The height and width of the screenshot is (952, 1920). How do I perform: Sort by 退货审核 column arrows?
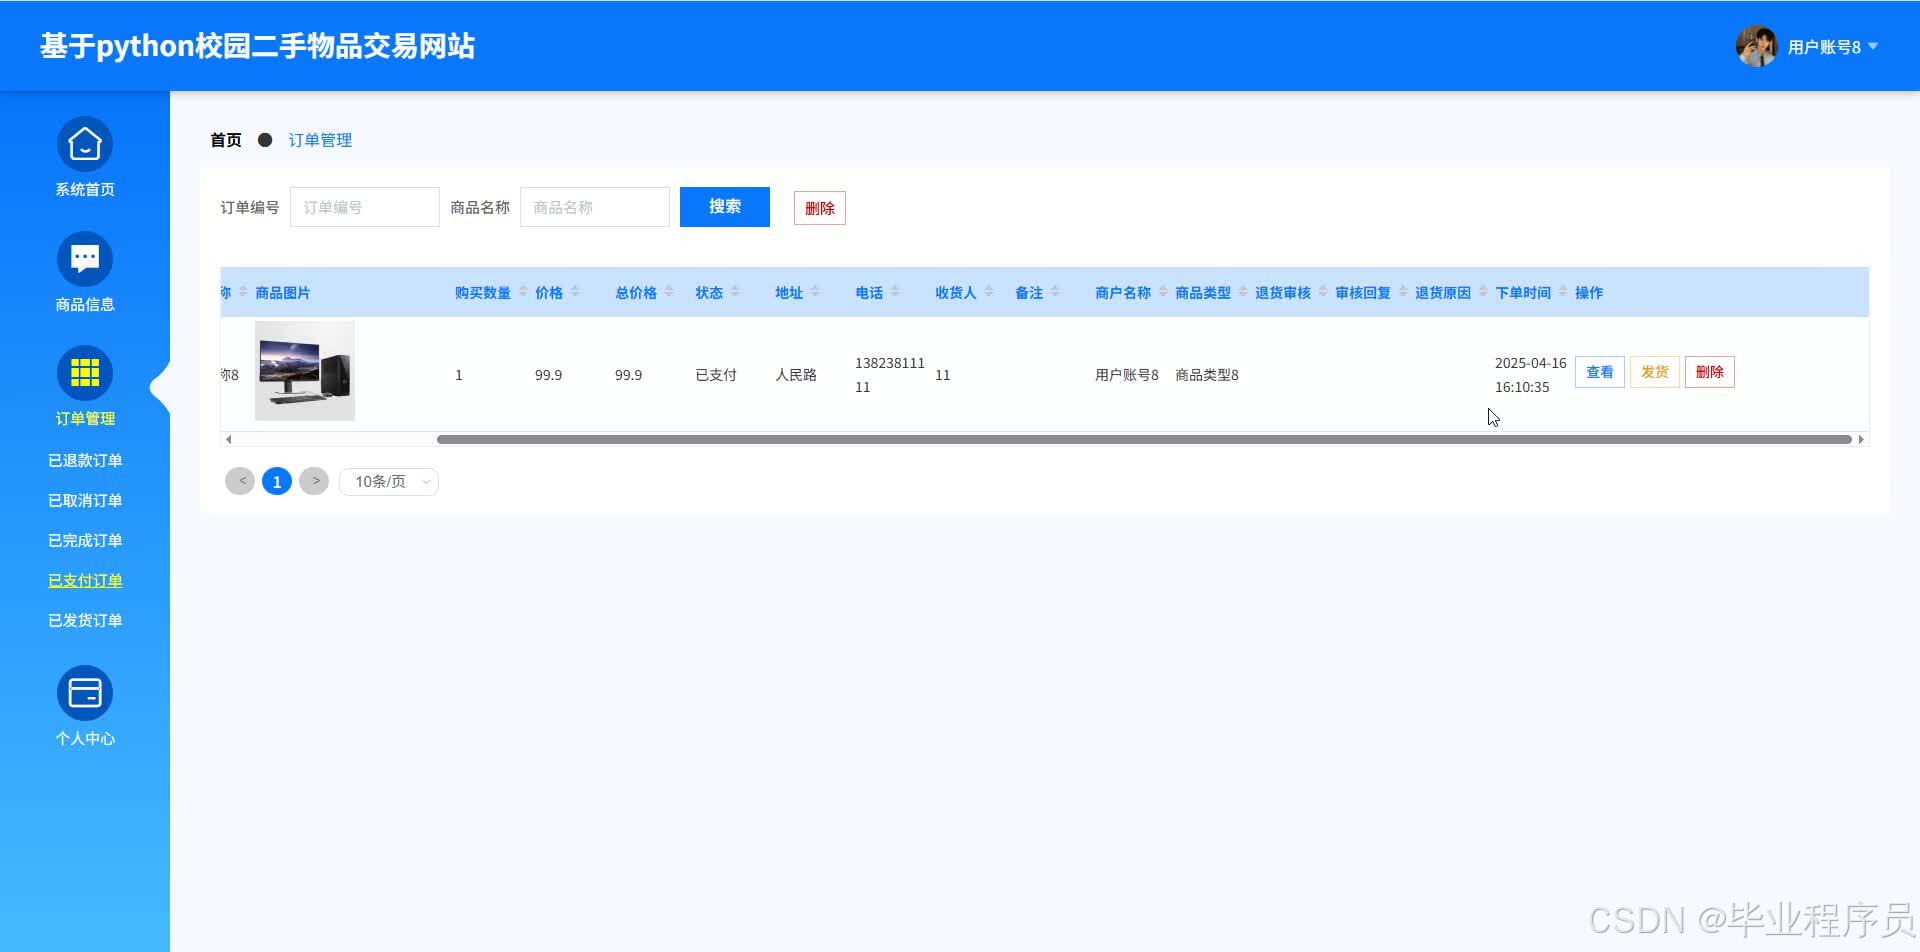click(1323, 291)
